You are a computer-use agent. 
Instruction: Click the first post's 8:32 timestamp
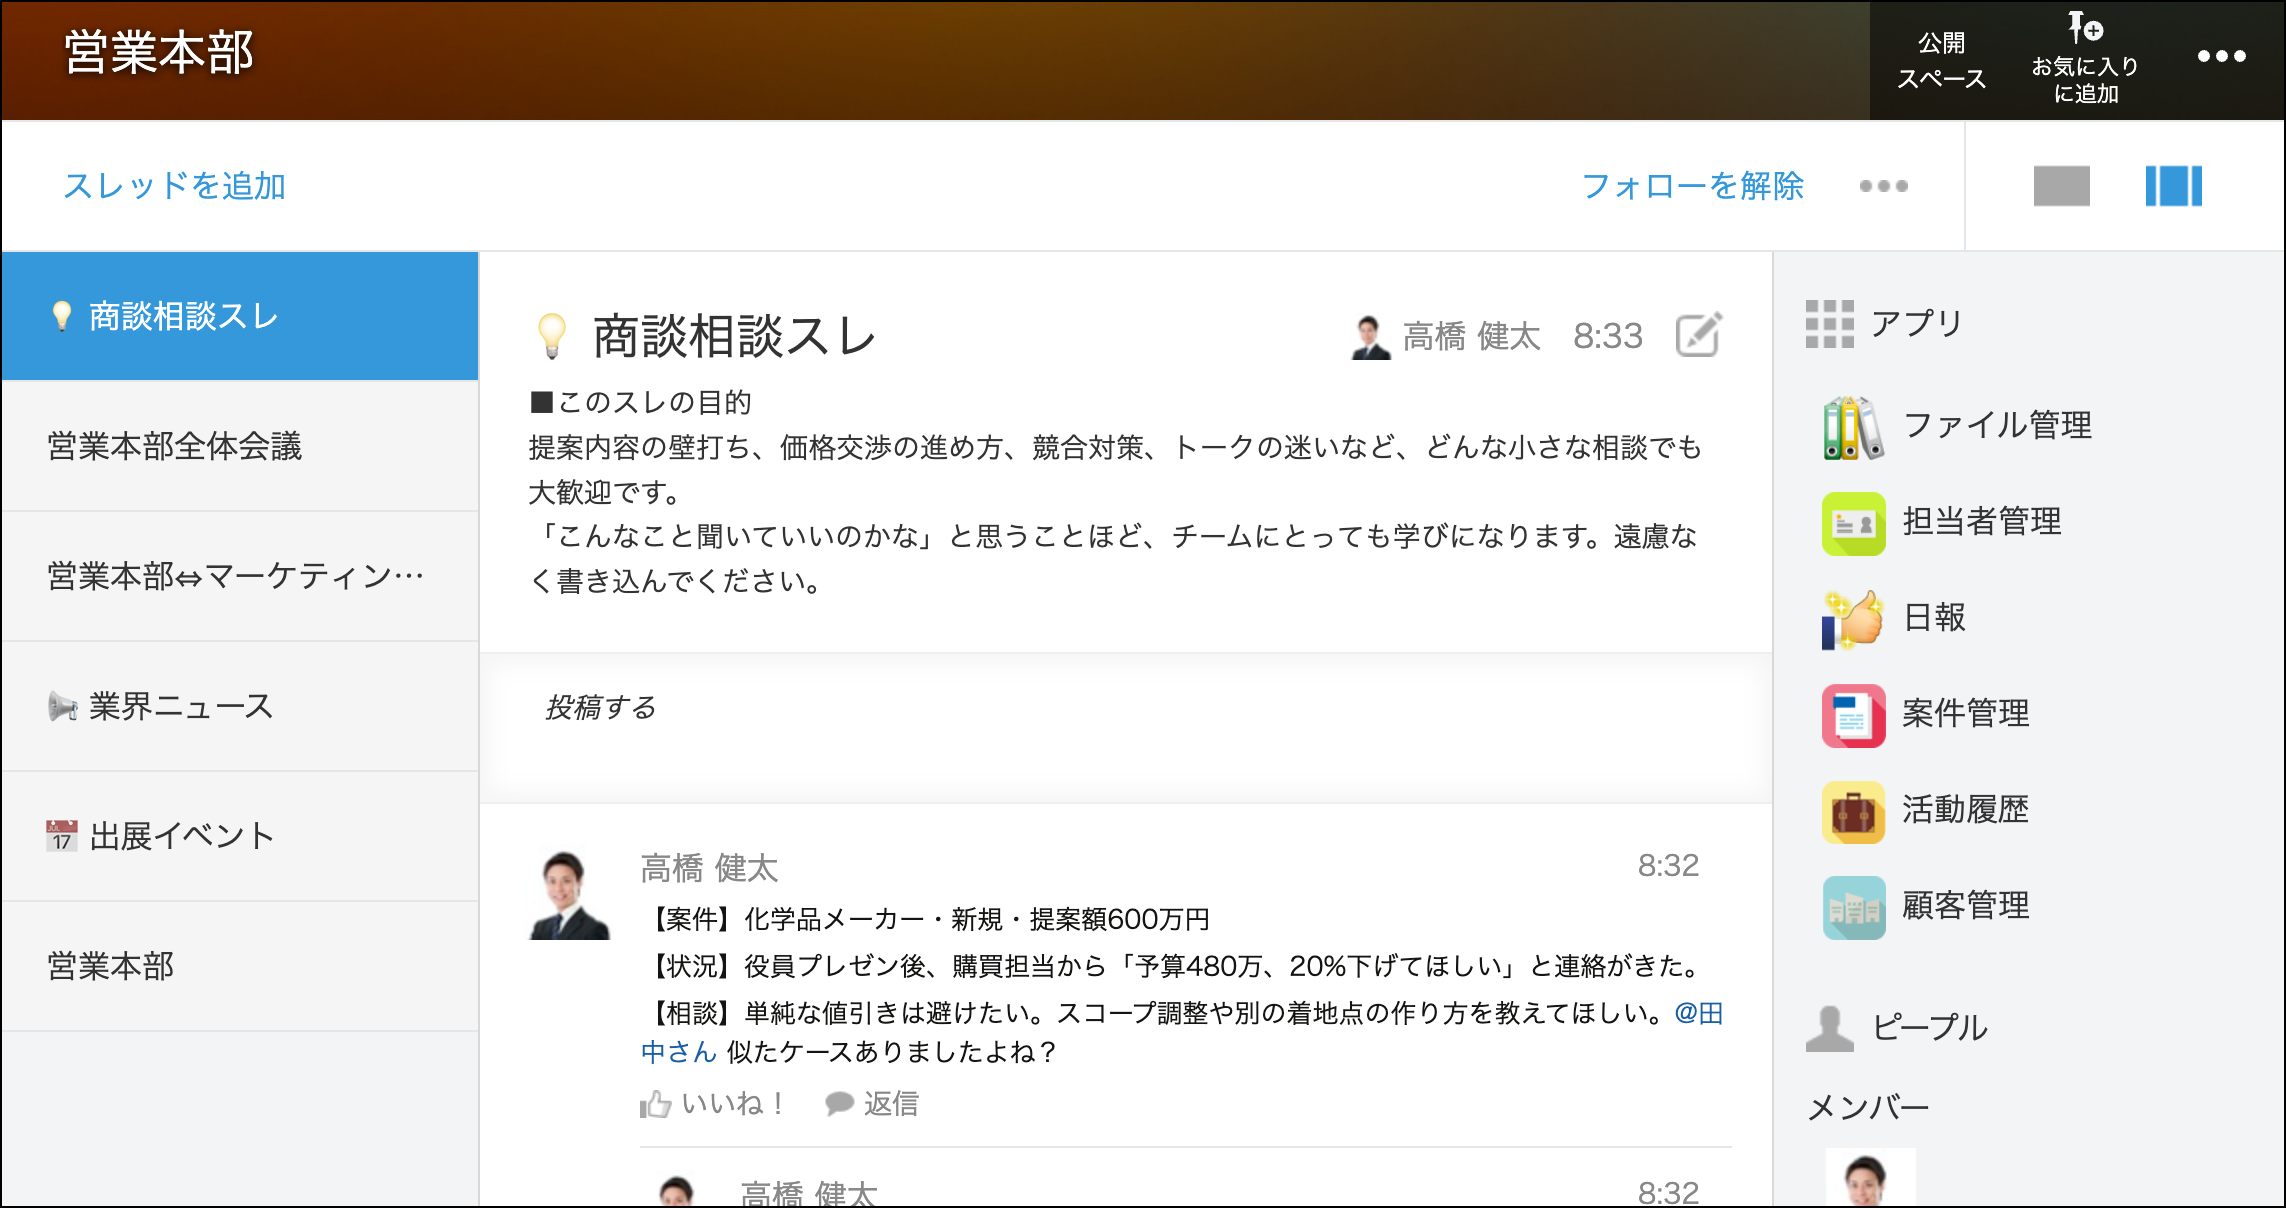pos(1668,866)
